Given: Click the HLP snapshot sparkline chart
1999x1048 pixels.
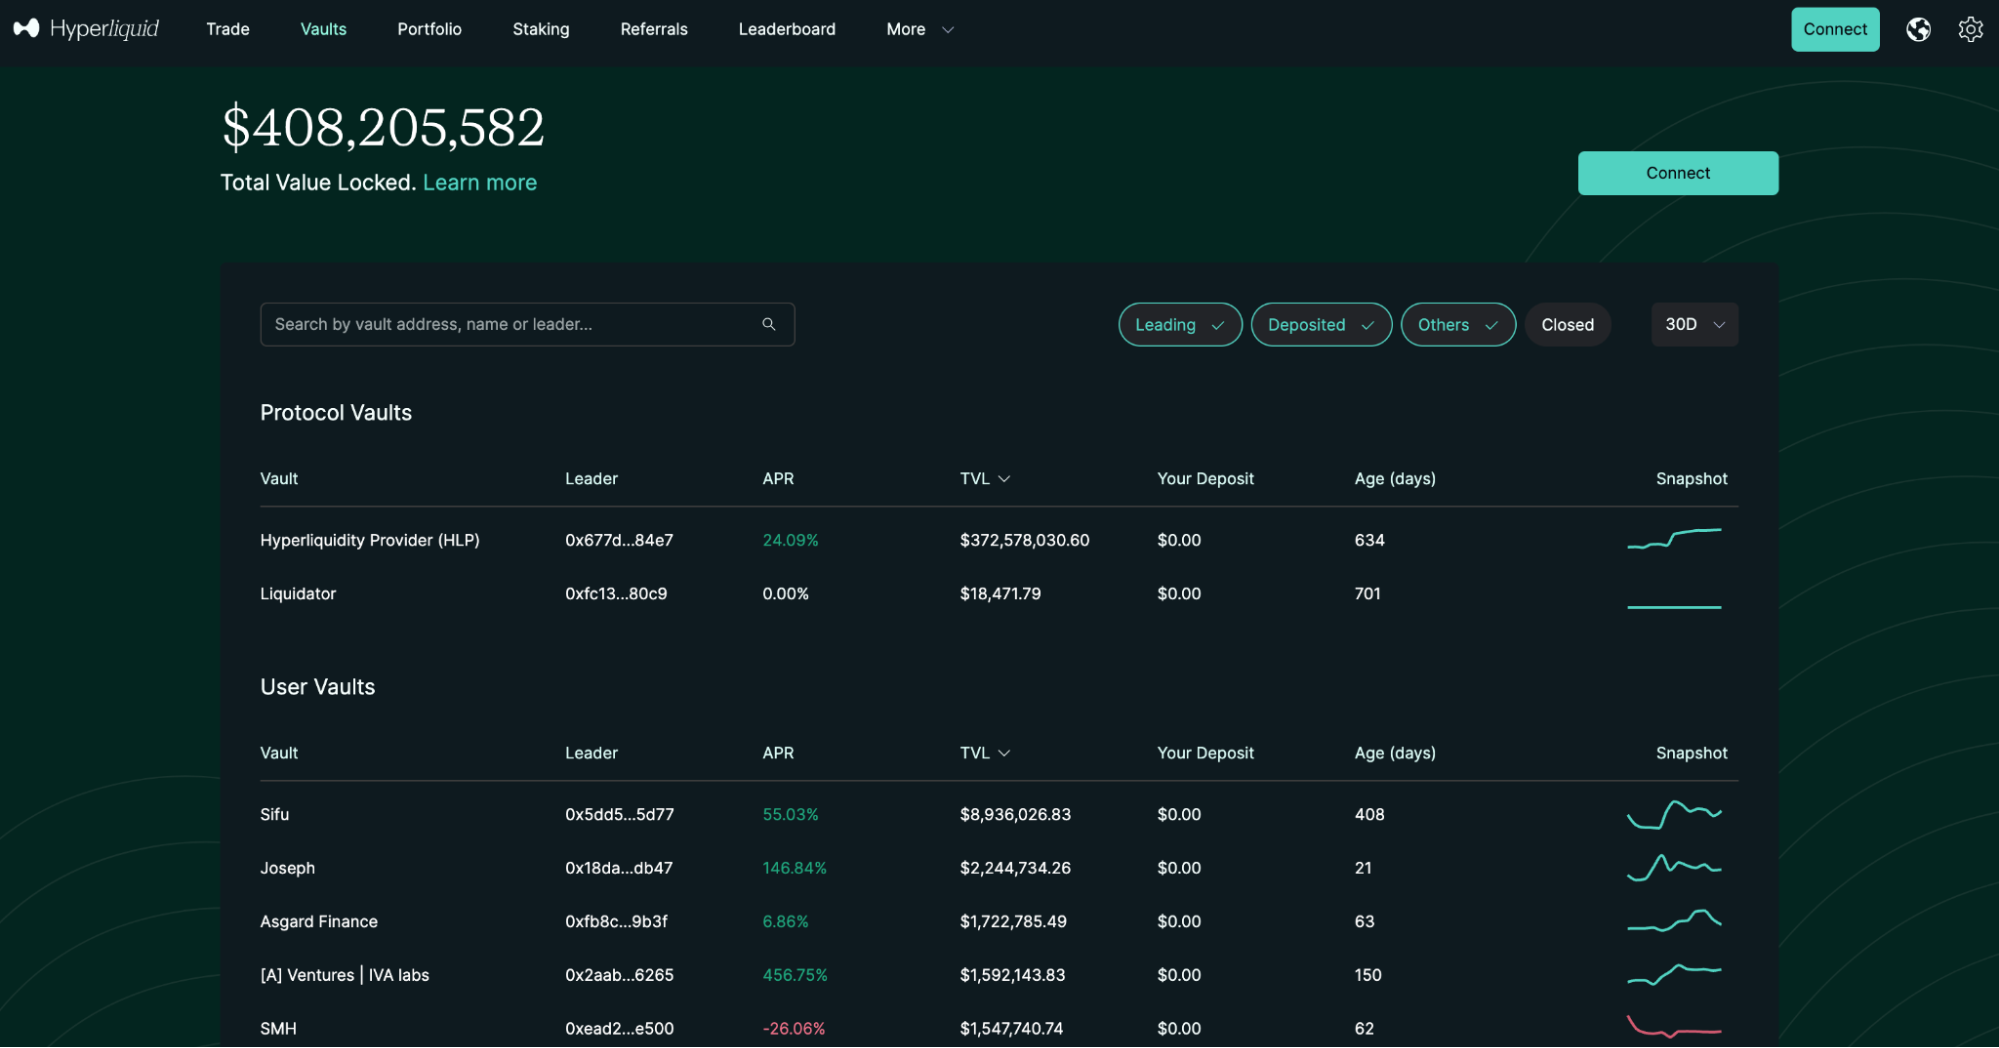Looking at the screenshot, I should [x=1674, y=540].
